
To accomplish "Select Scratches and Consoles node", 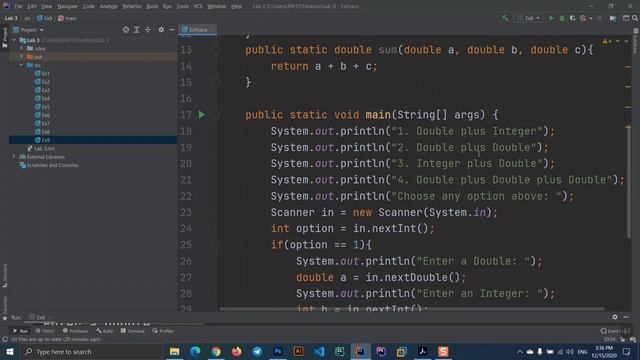I will [x=49, y=165].
